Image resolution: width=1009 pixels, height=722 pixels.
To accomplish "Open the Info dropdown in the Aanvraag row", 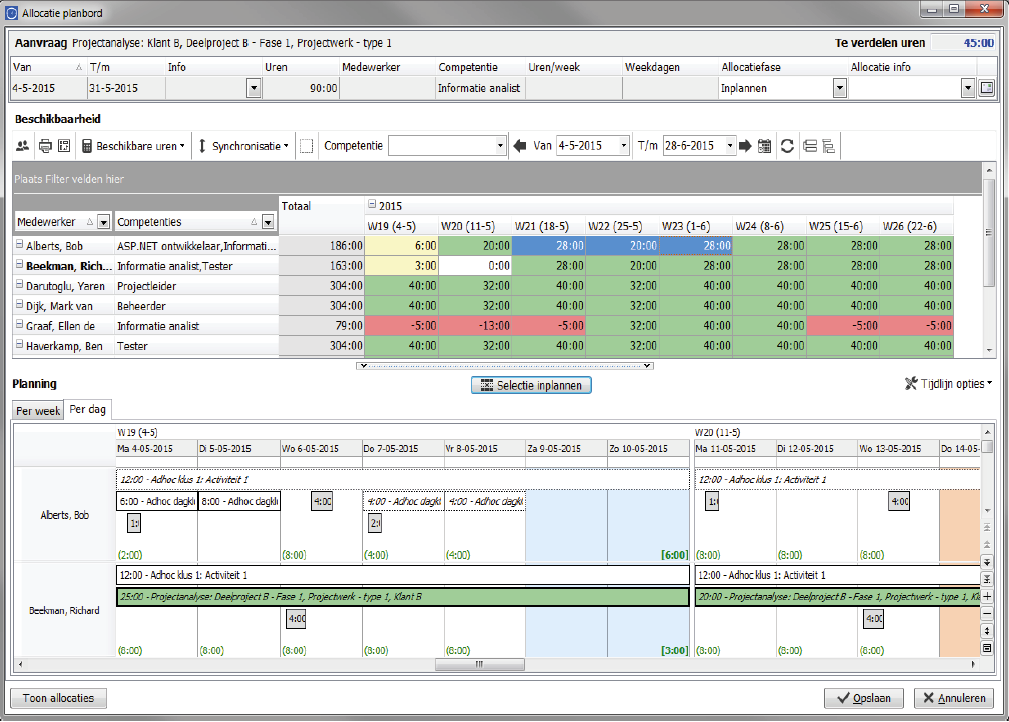I will pyautogui.click(x=254, y=88).
